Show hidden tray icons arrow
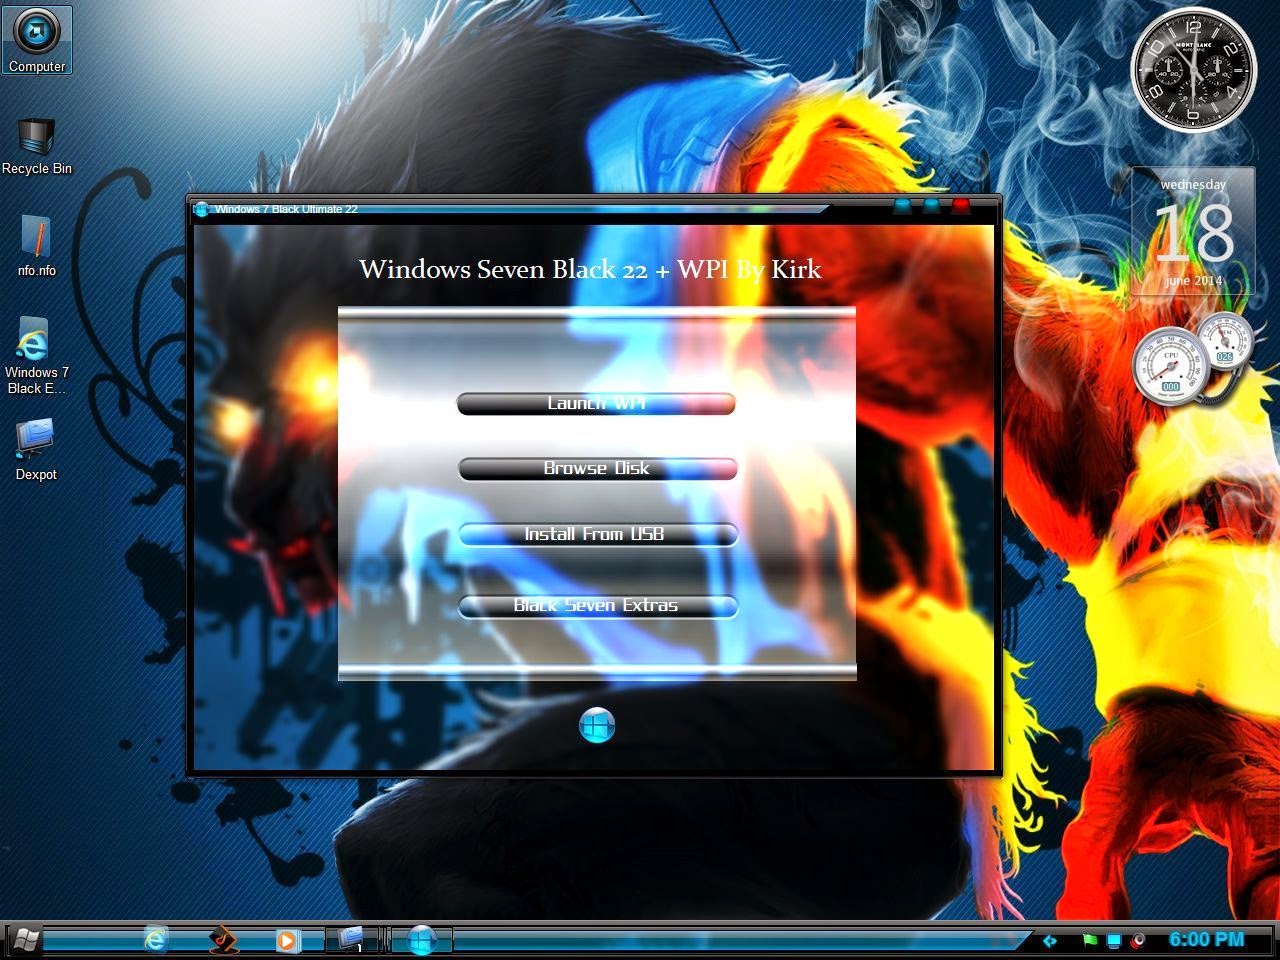 pyautogui.click(x=1049, y=941)
